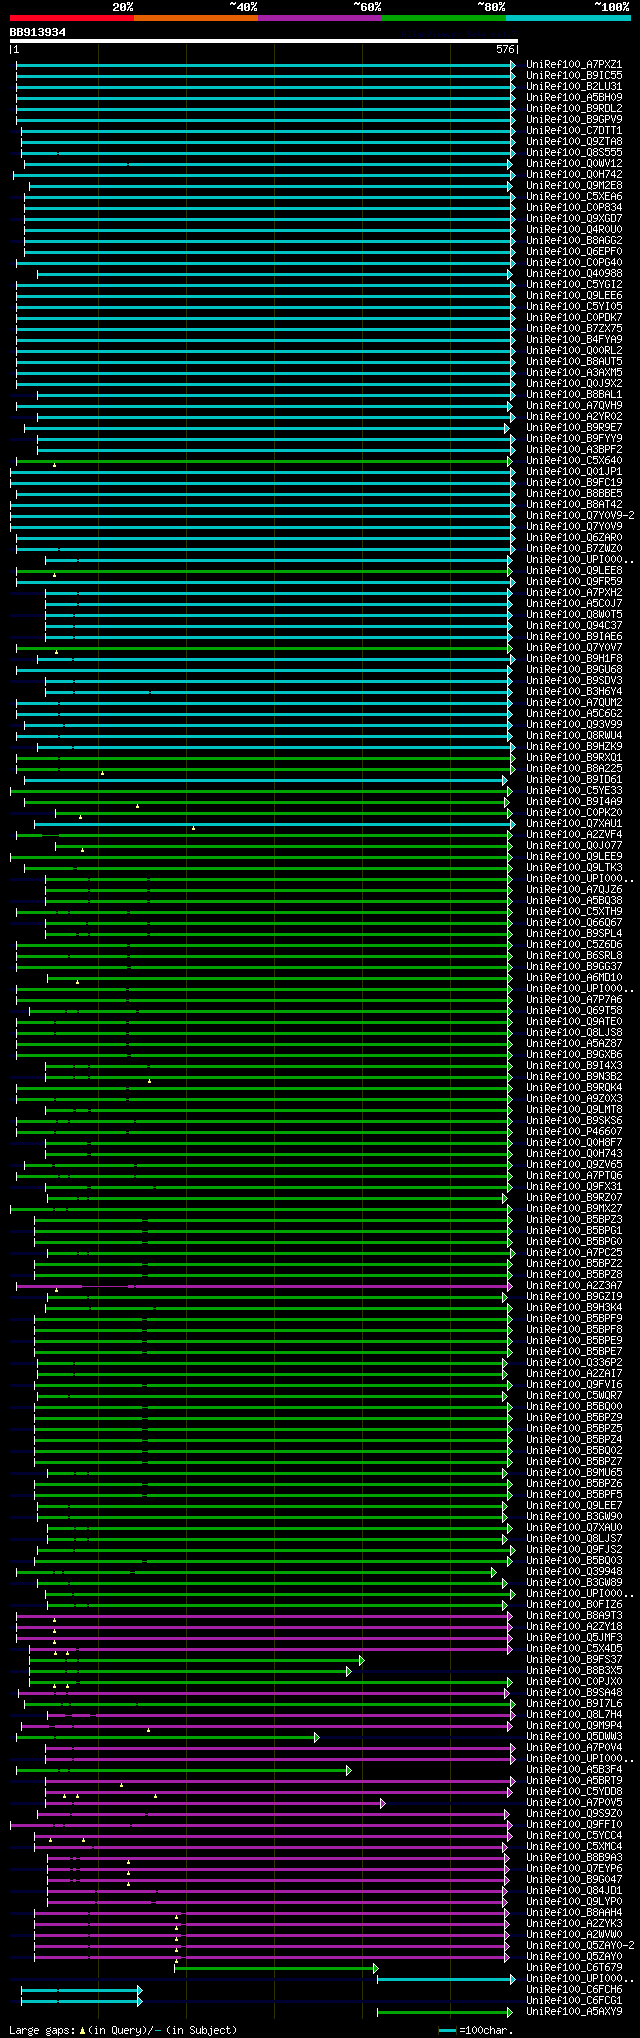Click the =100char. scale bar legend
640x2038 pixels.
(476, 2030)
